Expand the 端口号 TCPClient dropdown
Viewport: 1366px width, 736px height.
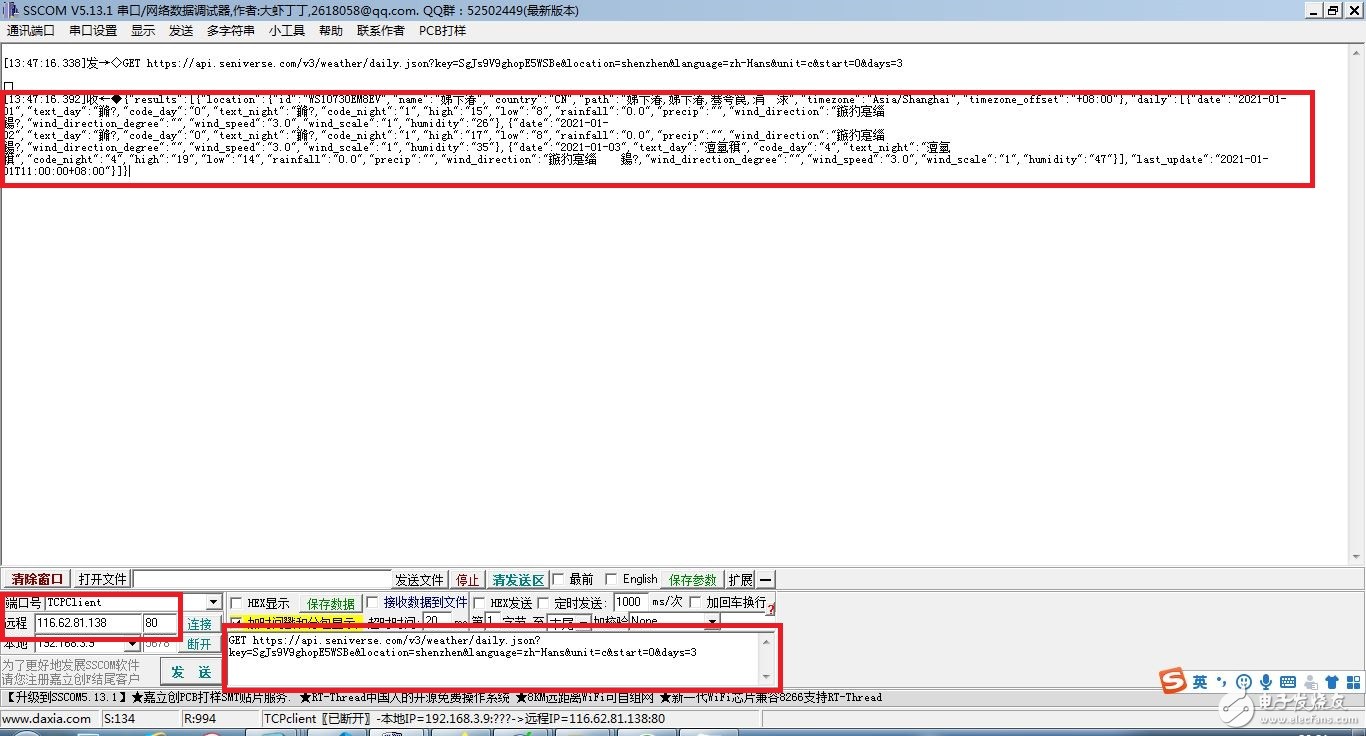(x=213, y=603)
